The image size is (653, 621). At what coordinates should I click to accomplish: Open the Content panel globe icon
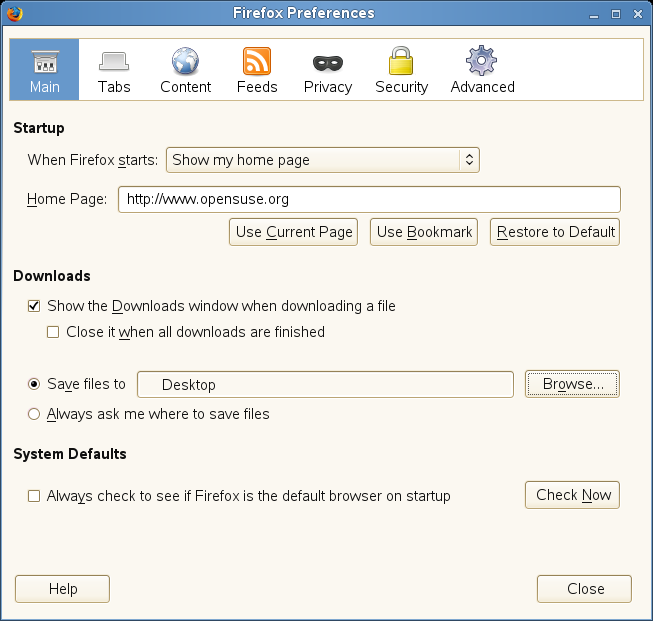(185, 61)
